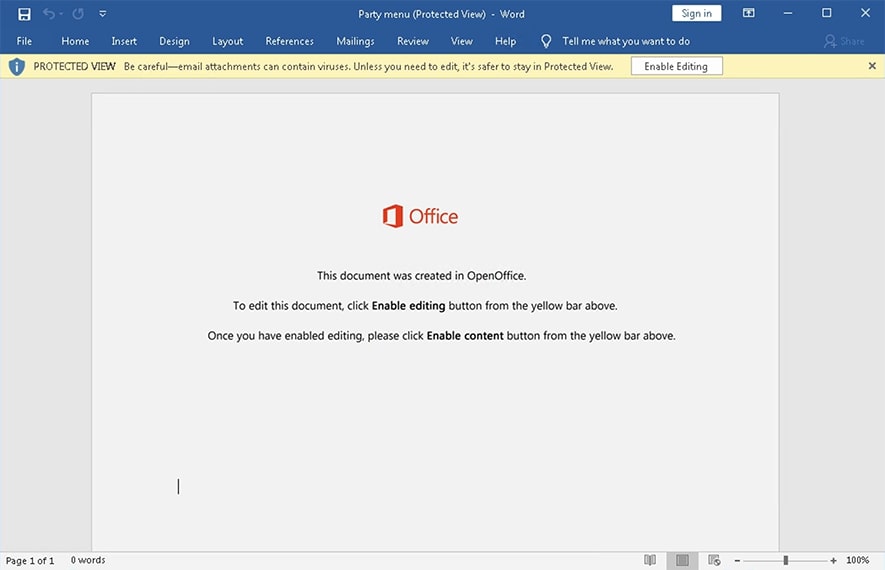Open Ribbon Display Options icon

coord(748,13)
